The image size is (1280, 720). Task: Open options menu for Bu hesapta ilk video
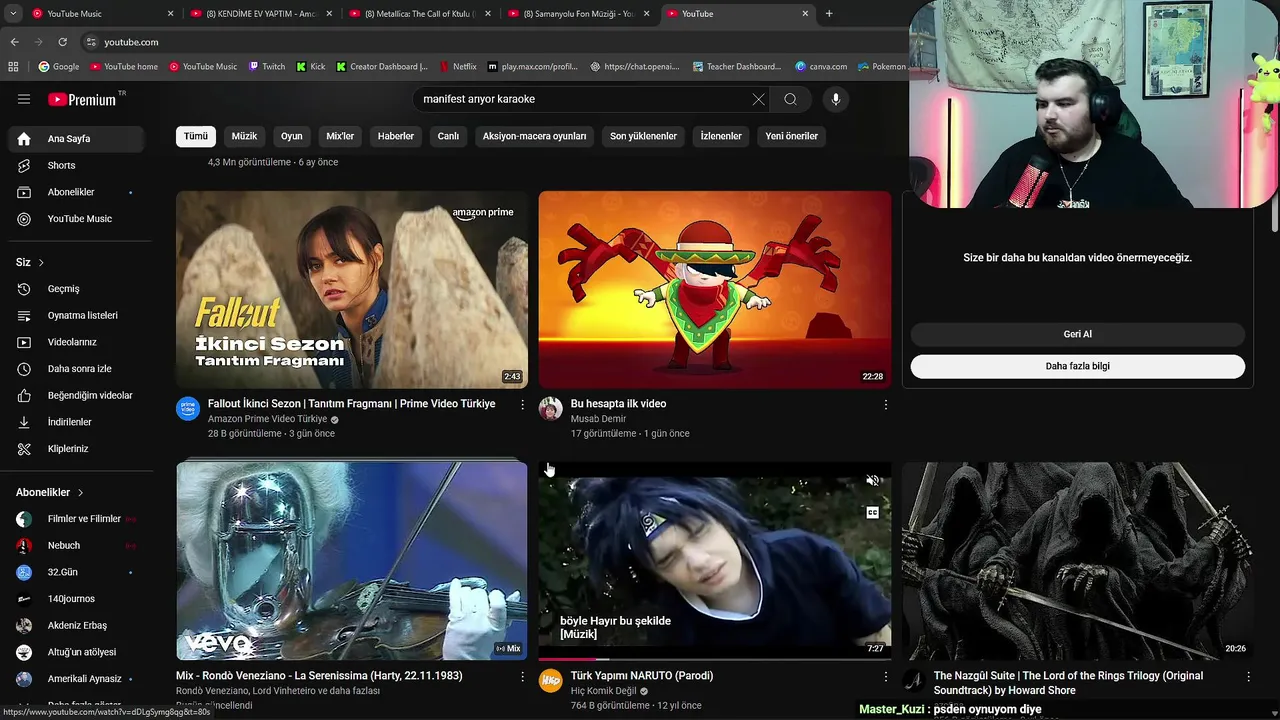[885, 405]
